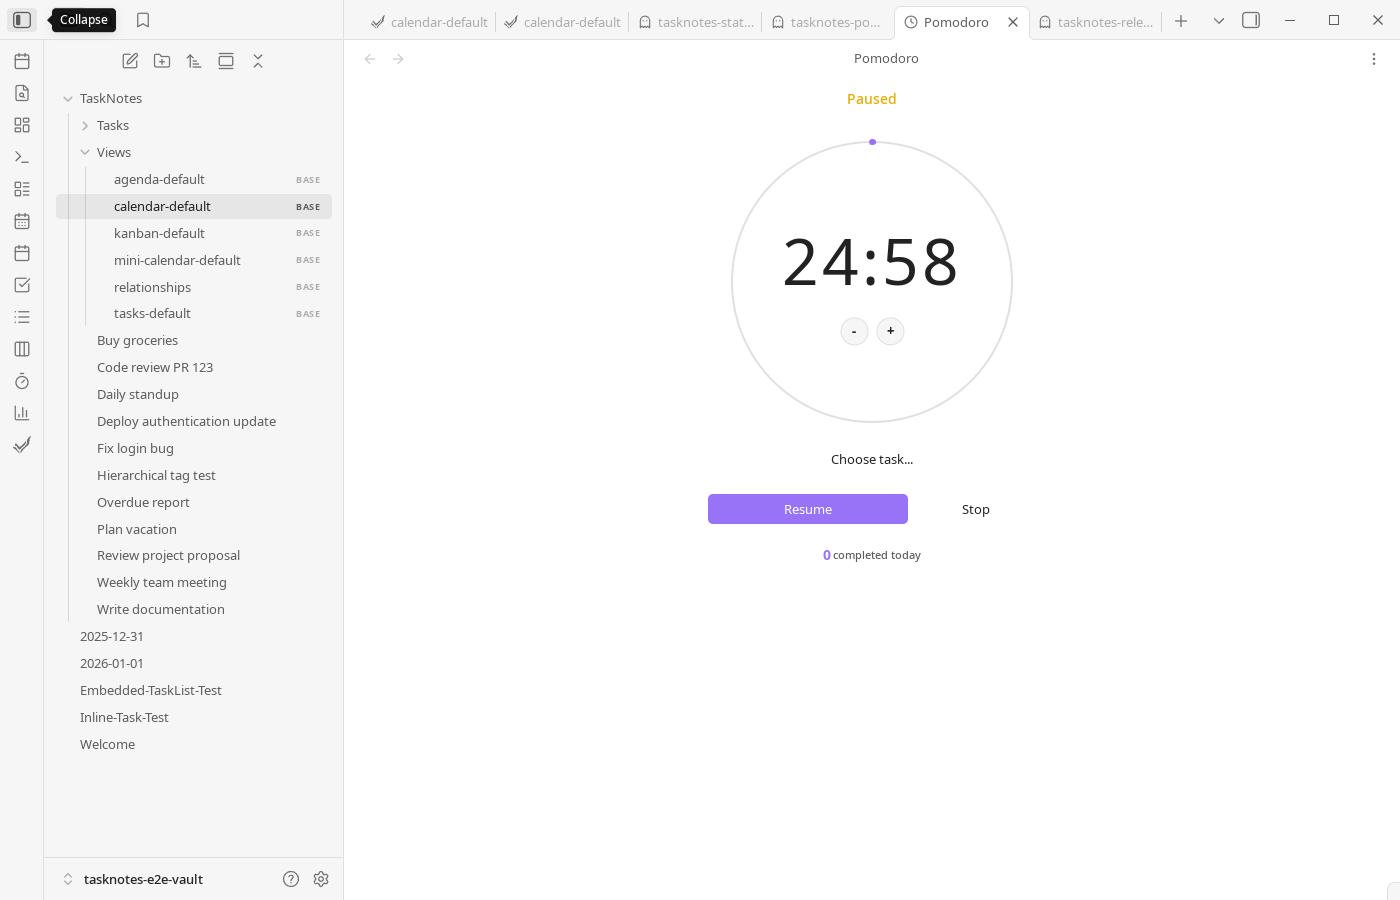Create a new folder in the explorer
Viewport: 1400px width, 900px height.
(x=162, y=61)
